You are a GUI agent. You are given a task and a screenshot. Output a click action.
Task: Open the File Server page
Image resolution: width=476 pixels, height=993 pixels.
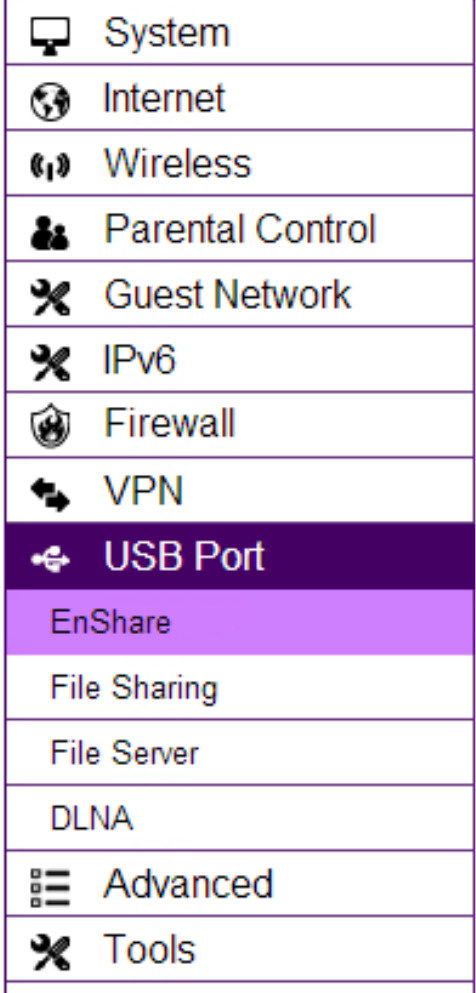[240, 753]
